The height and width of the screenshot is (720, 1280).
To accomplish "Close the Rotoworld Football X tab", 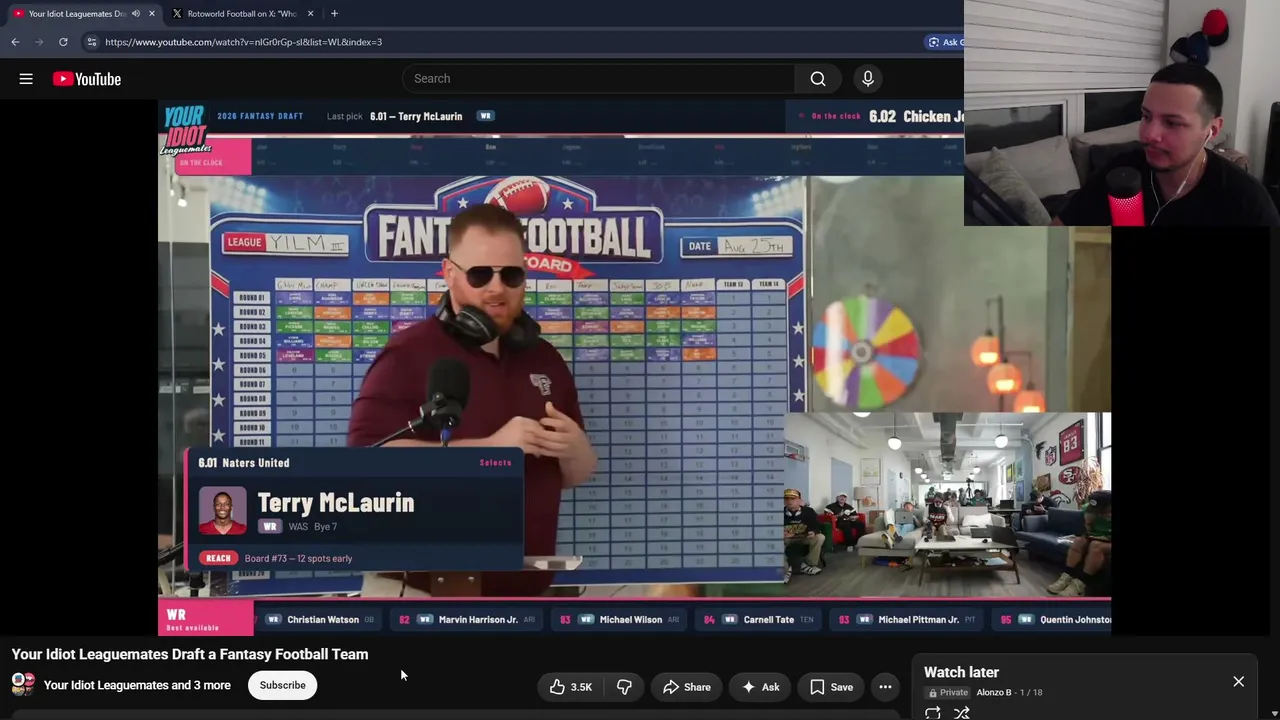I will coord(310,14).
